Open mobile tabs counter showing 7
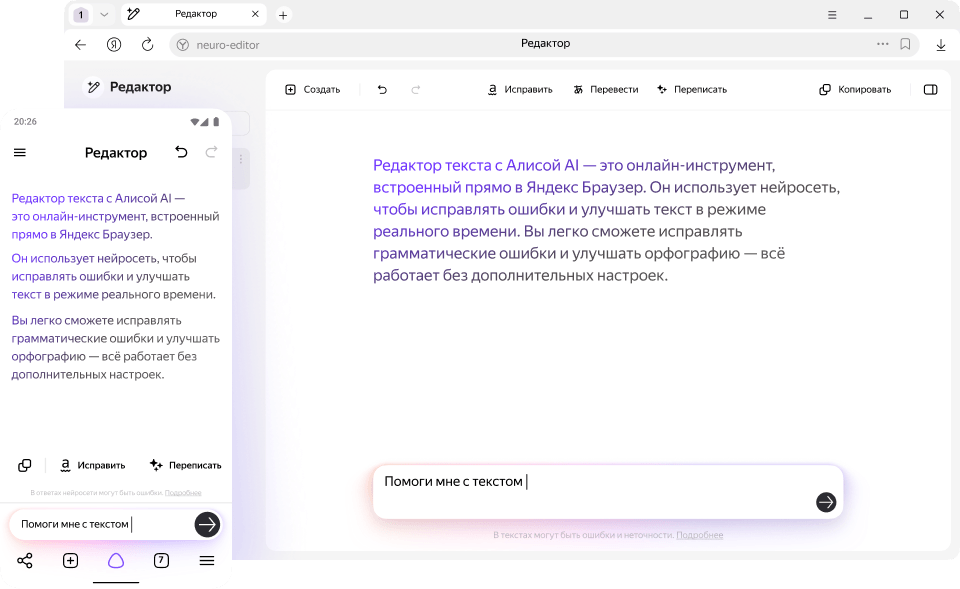Viewport: 960px width, 589px height. click(161, 561)
